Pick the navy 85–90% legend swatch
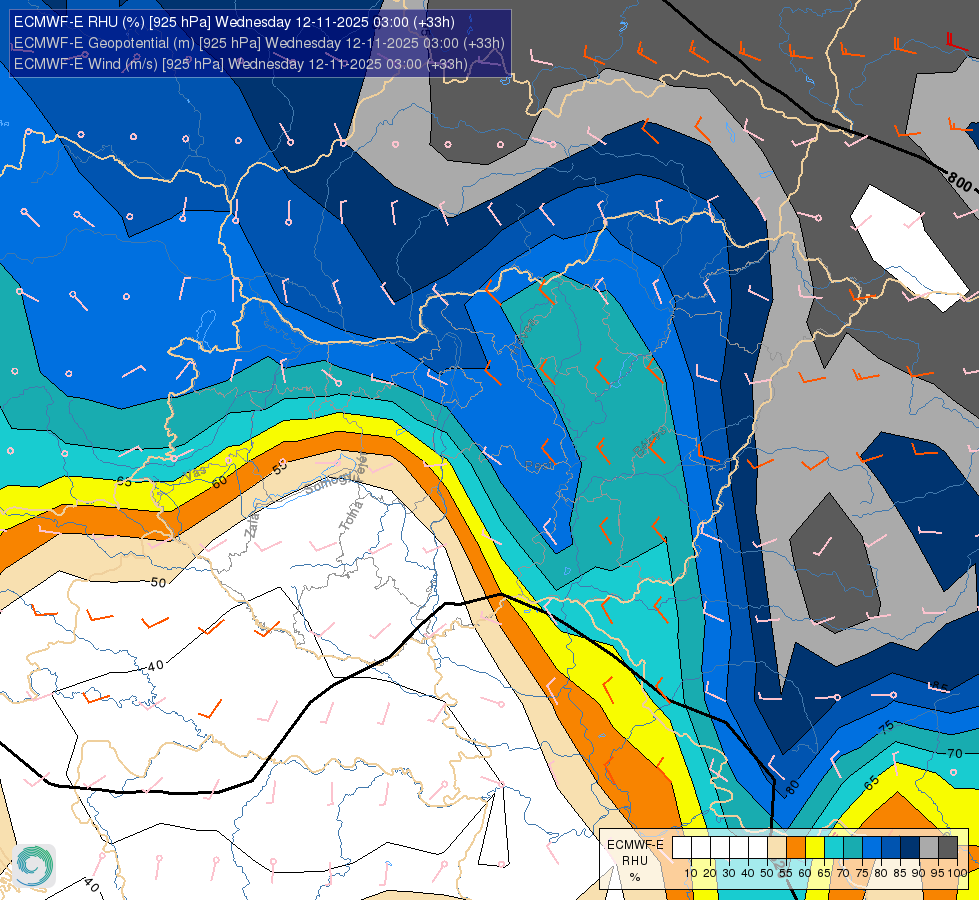979x900 pixels. tap(910, 849)
